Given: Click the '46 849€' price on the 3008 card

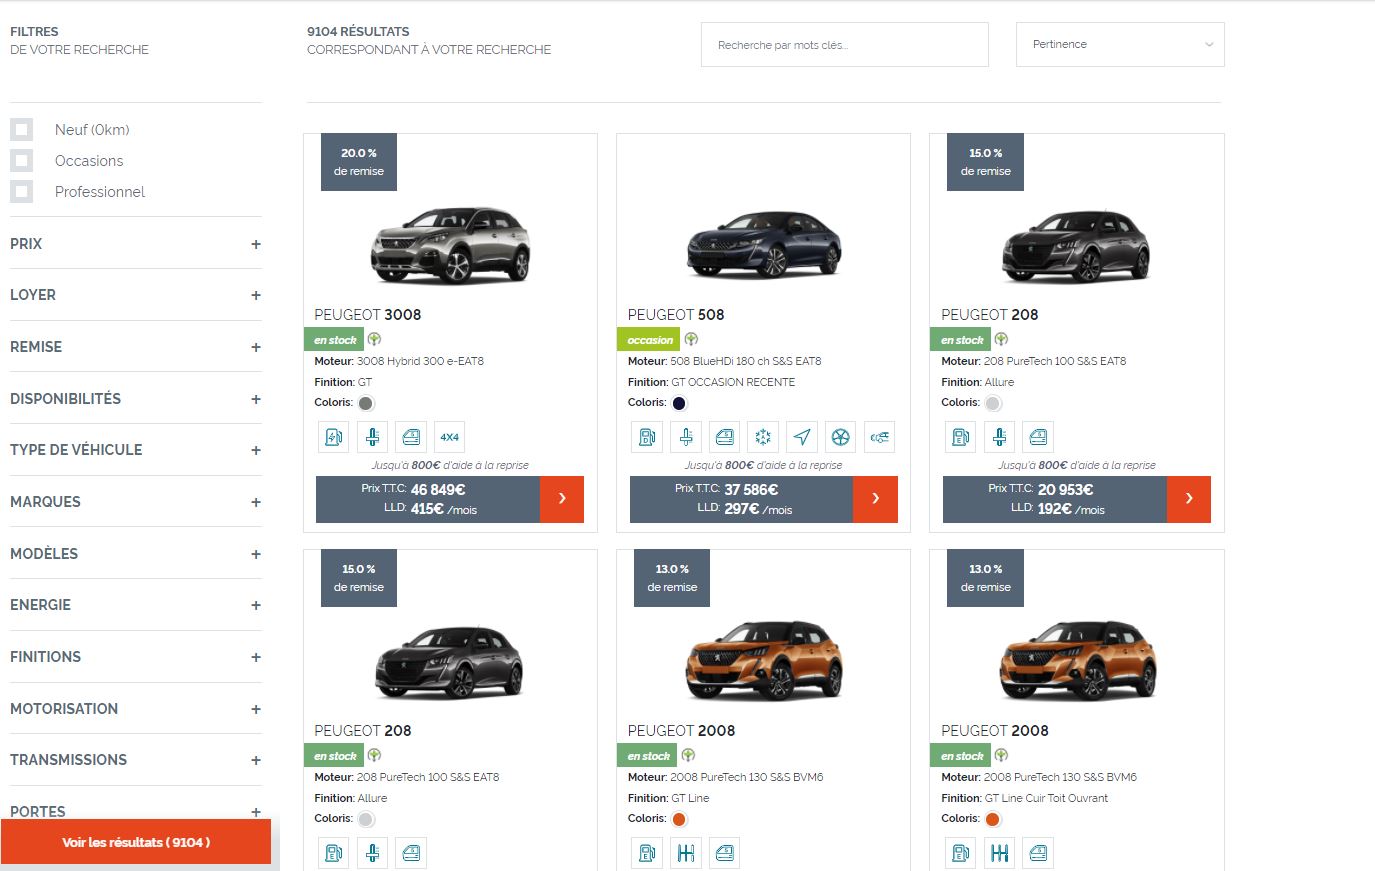Looking at the screenshot, I should [x=438, y=490].
